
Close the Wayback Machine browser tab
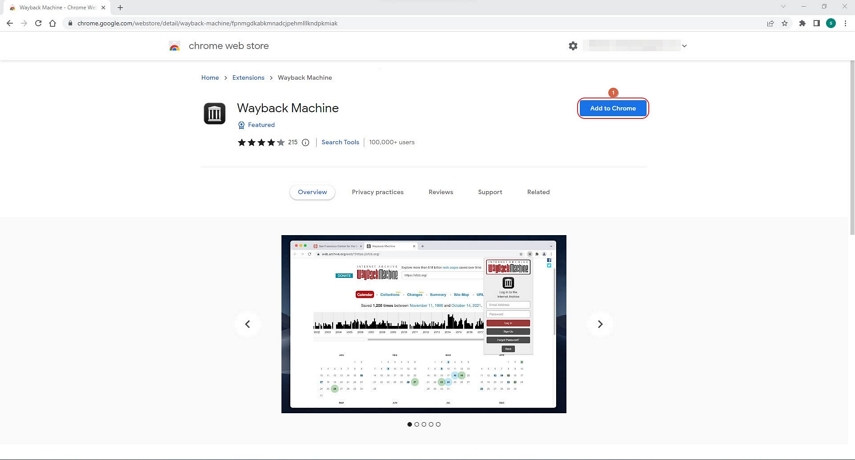coord(103,8)
